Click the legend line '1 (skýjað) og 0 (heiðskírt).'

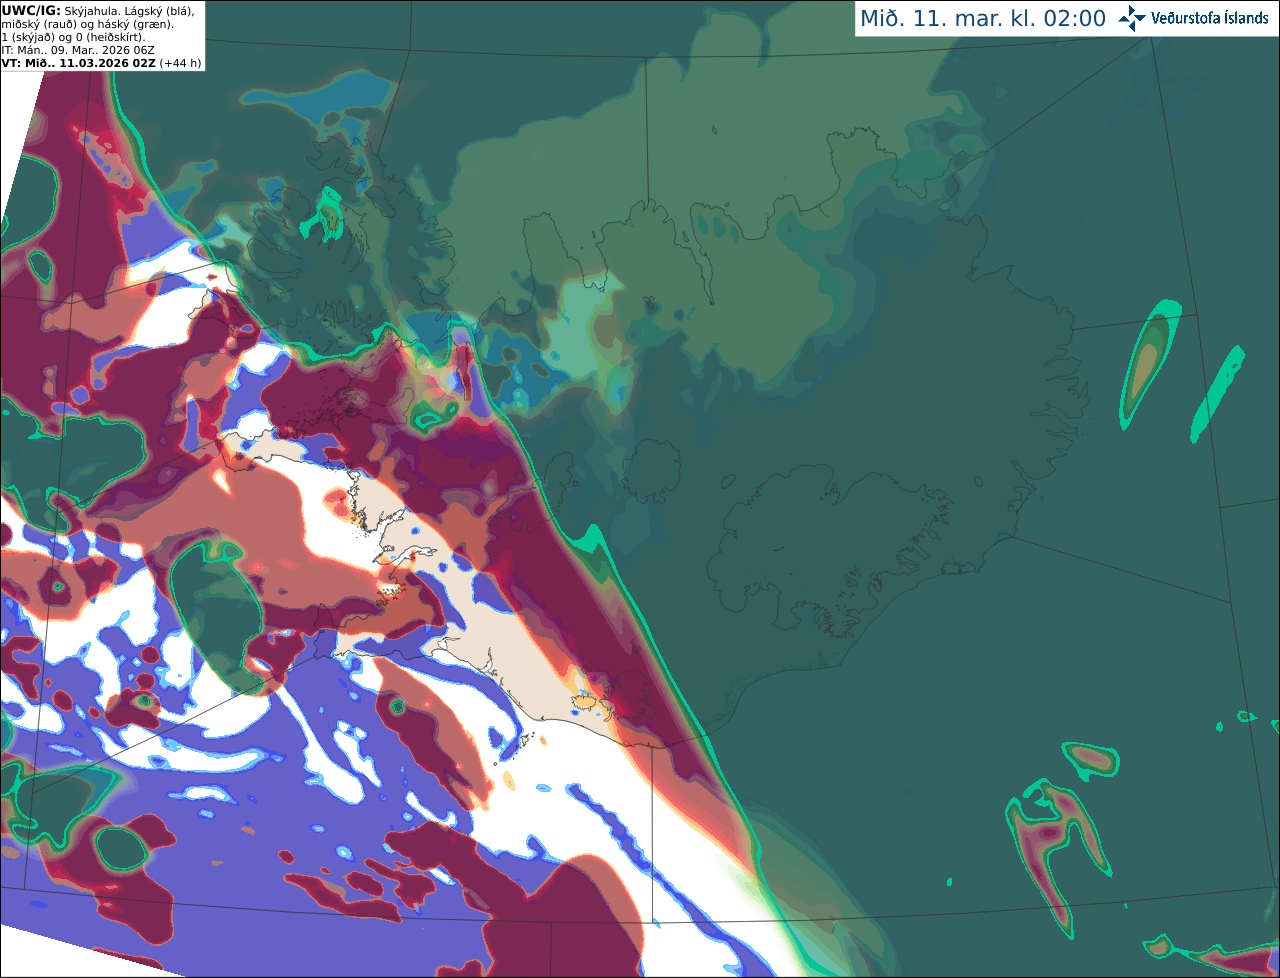(73, 37)
